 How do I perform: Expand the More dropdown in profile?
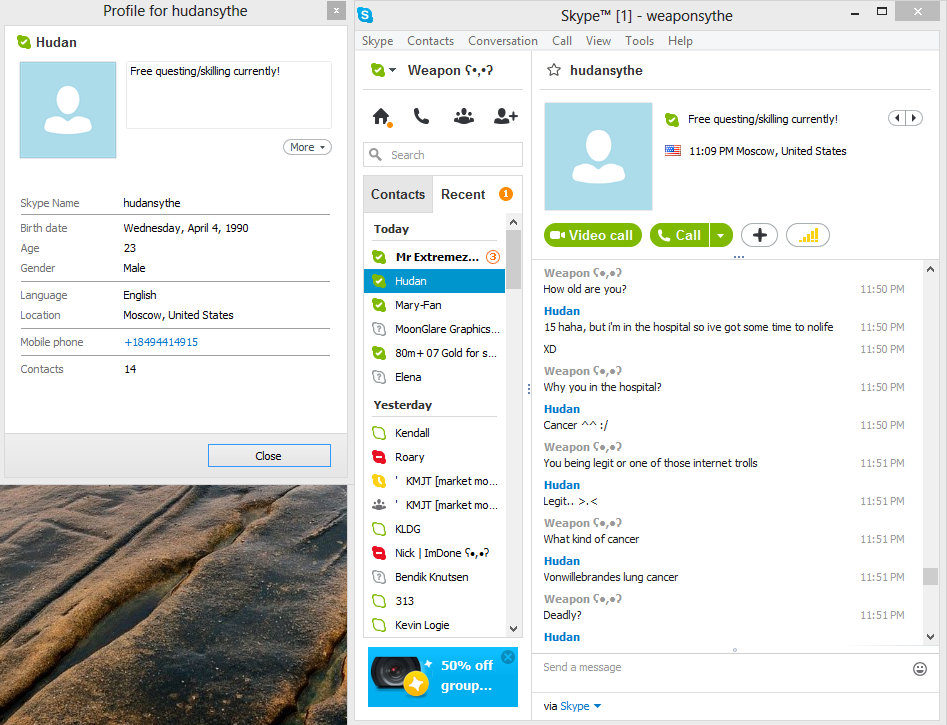[x=307, y=147]
